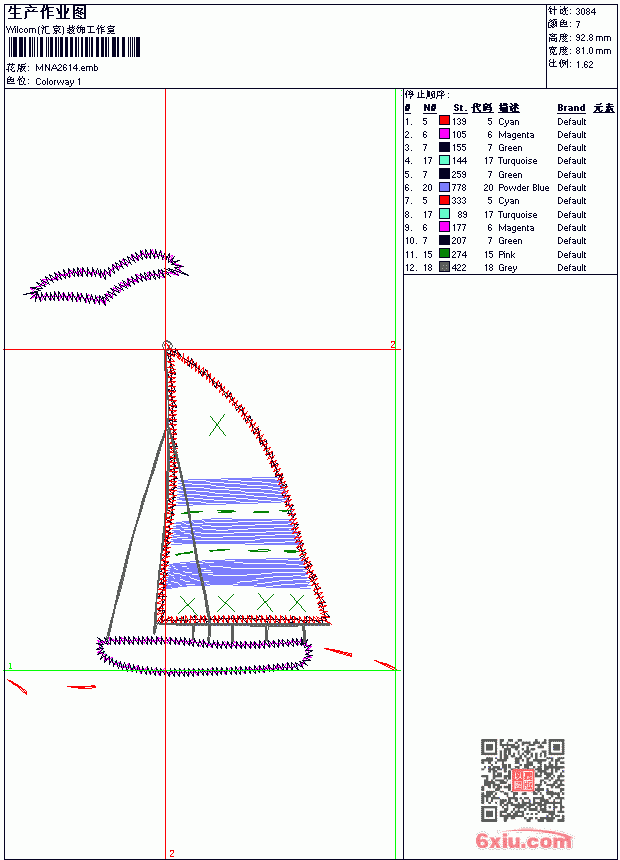The width and height of the screenshot is (620, 860).
Task: Click the green Pink swatch in row 11
Action: [444, 254]
